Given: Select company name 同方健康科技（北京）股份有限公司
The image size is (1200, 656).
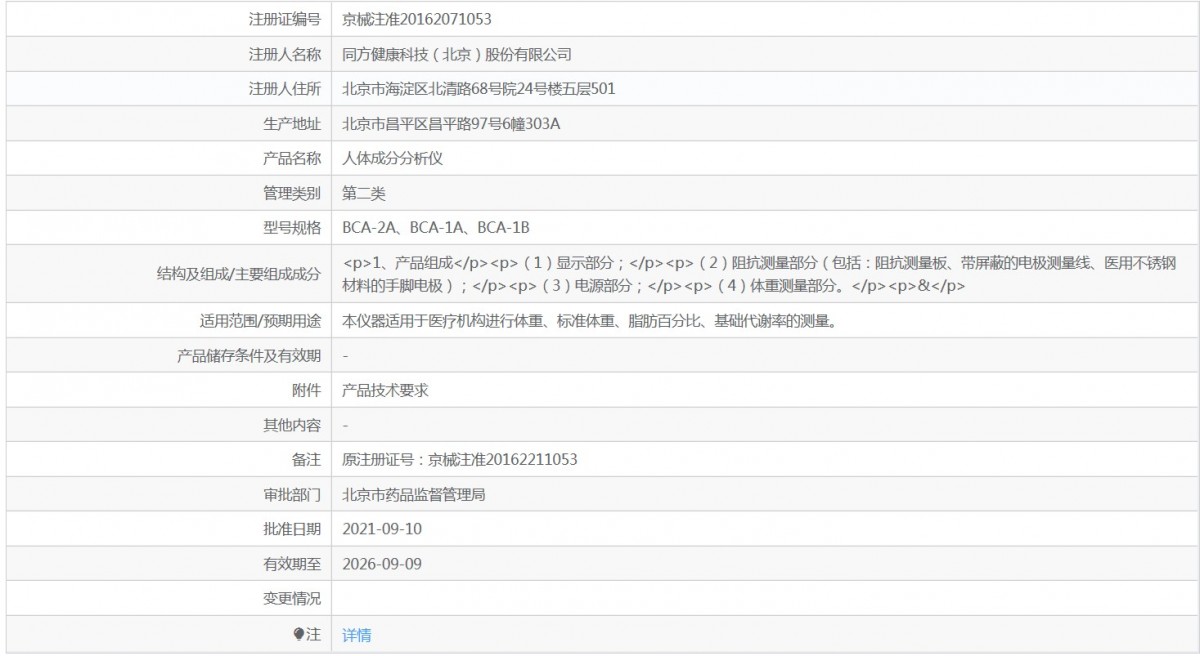Looking at the screenshot, I should (x=457, y=54).
